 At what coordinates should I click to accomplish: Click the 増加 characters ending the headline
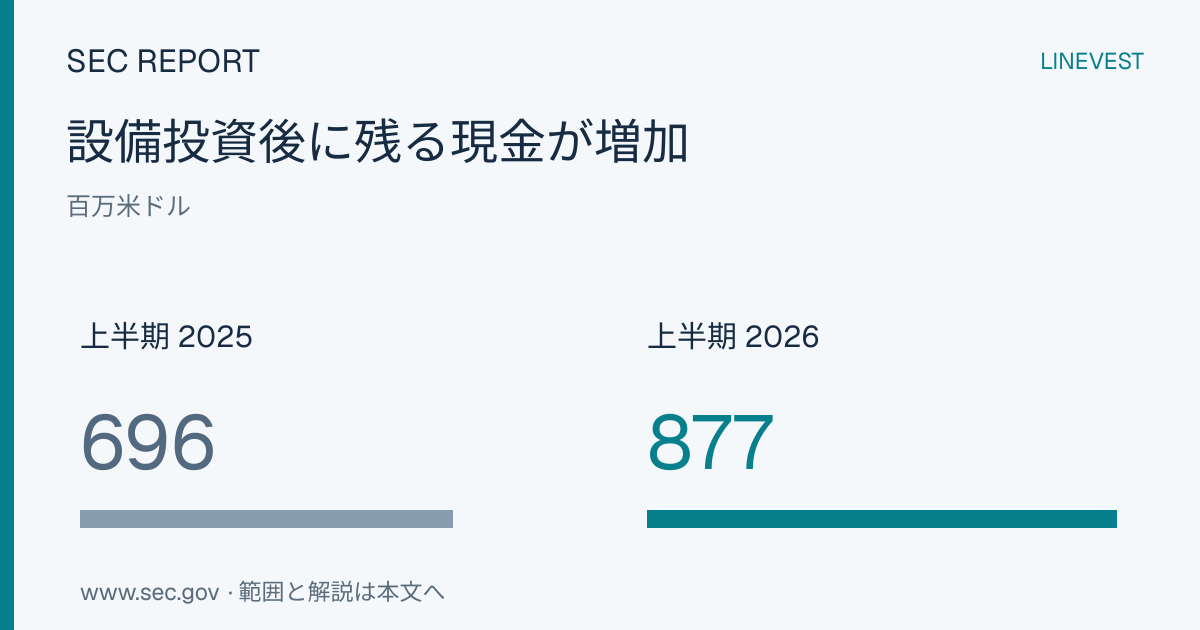pos(641,142)
